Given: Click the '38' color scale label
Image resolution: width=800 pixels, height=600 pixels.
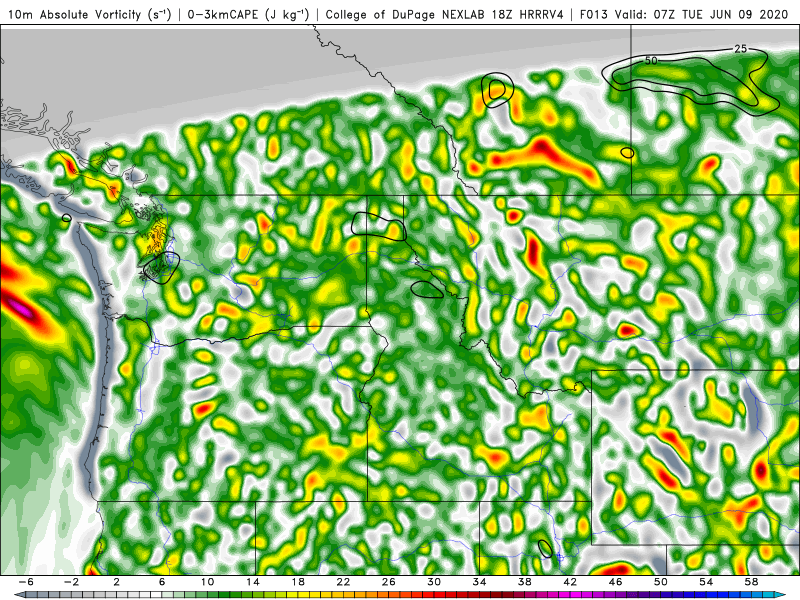Looking at the screenshot, I should click(524, 582).
